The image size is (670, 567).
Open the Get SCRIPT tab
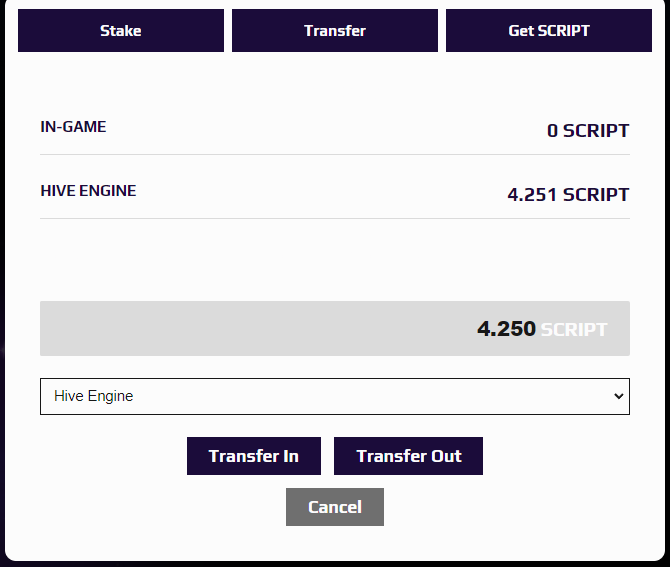(x=549, y=31)
